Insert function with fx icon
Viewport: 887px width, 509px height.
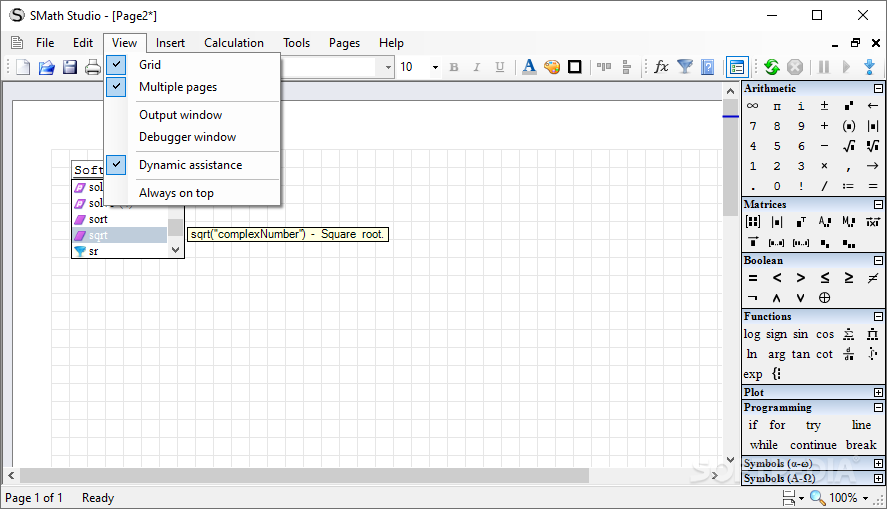[661, 67]
